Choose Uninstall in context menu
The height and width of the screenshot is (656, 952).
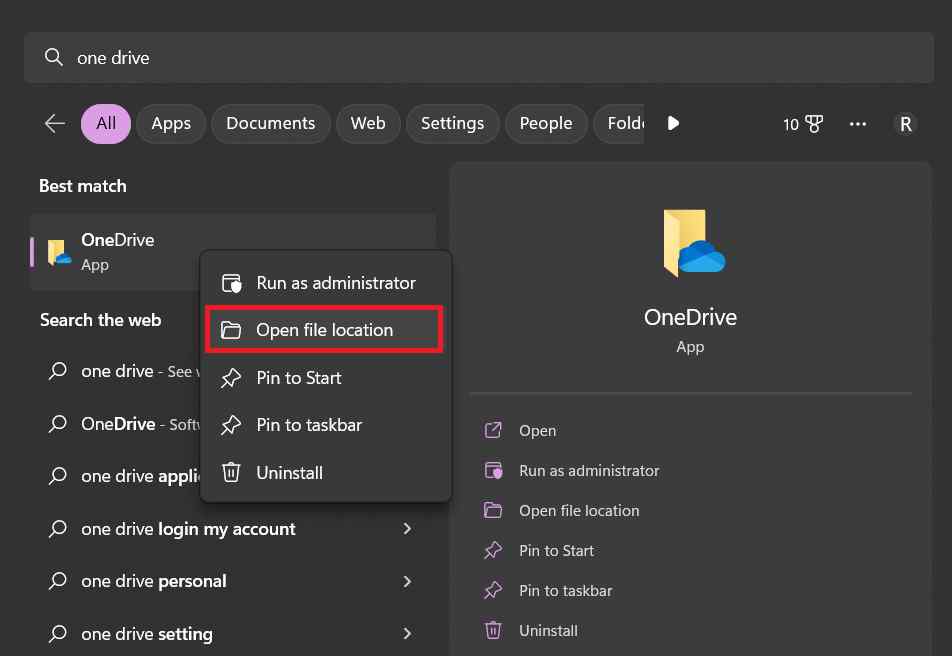click(x=325, y=473)
